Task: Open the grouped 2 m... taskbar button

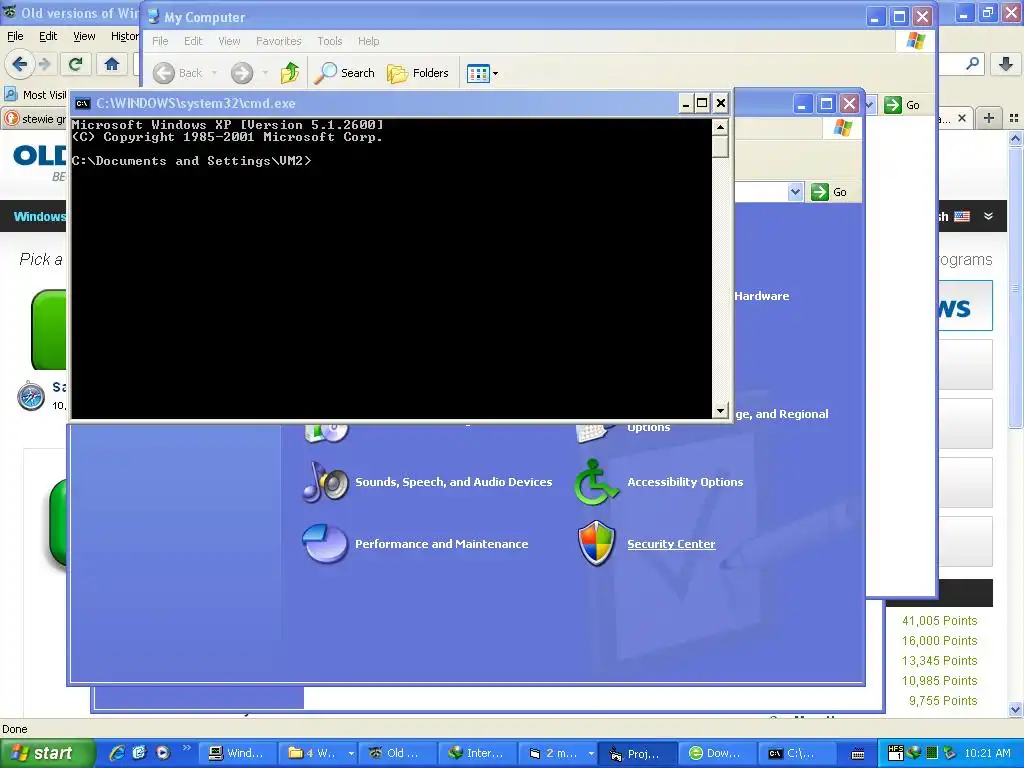Action: click(x=557, y=753)
